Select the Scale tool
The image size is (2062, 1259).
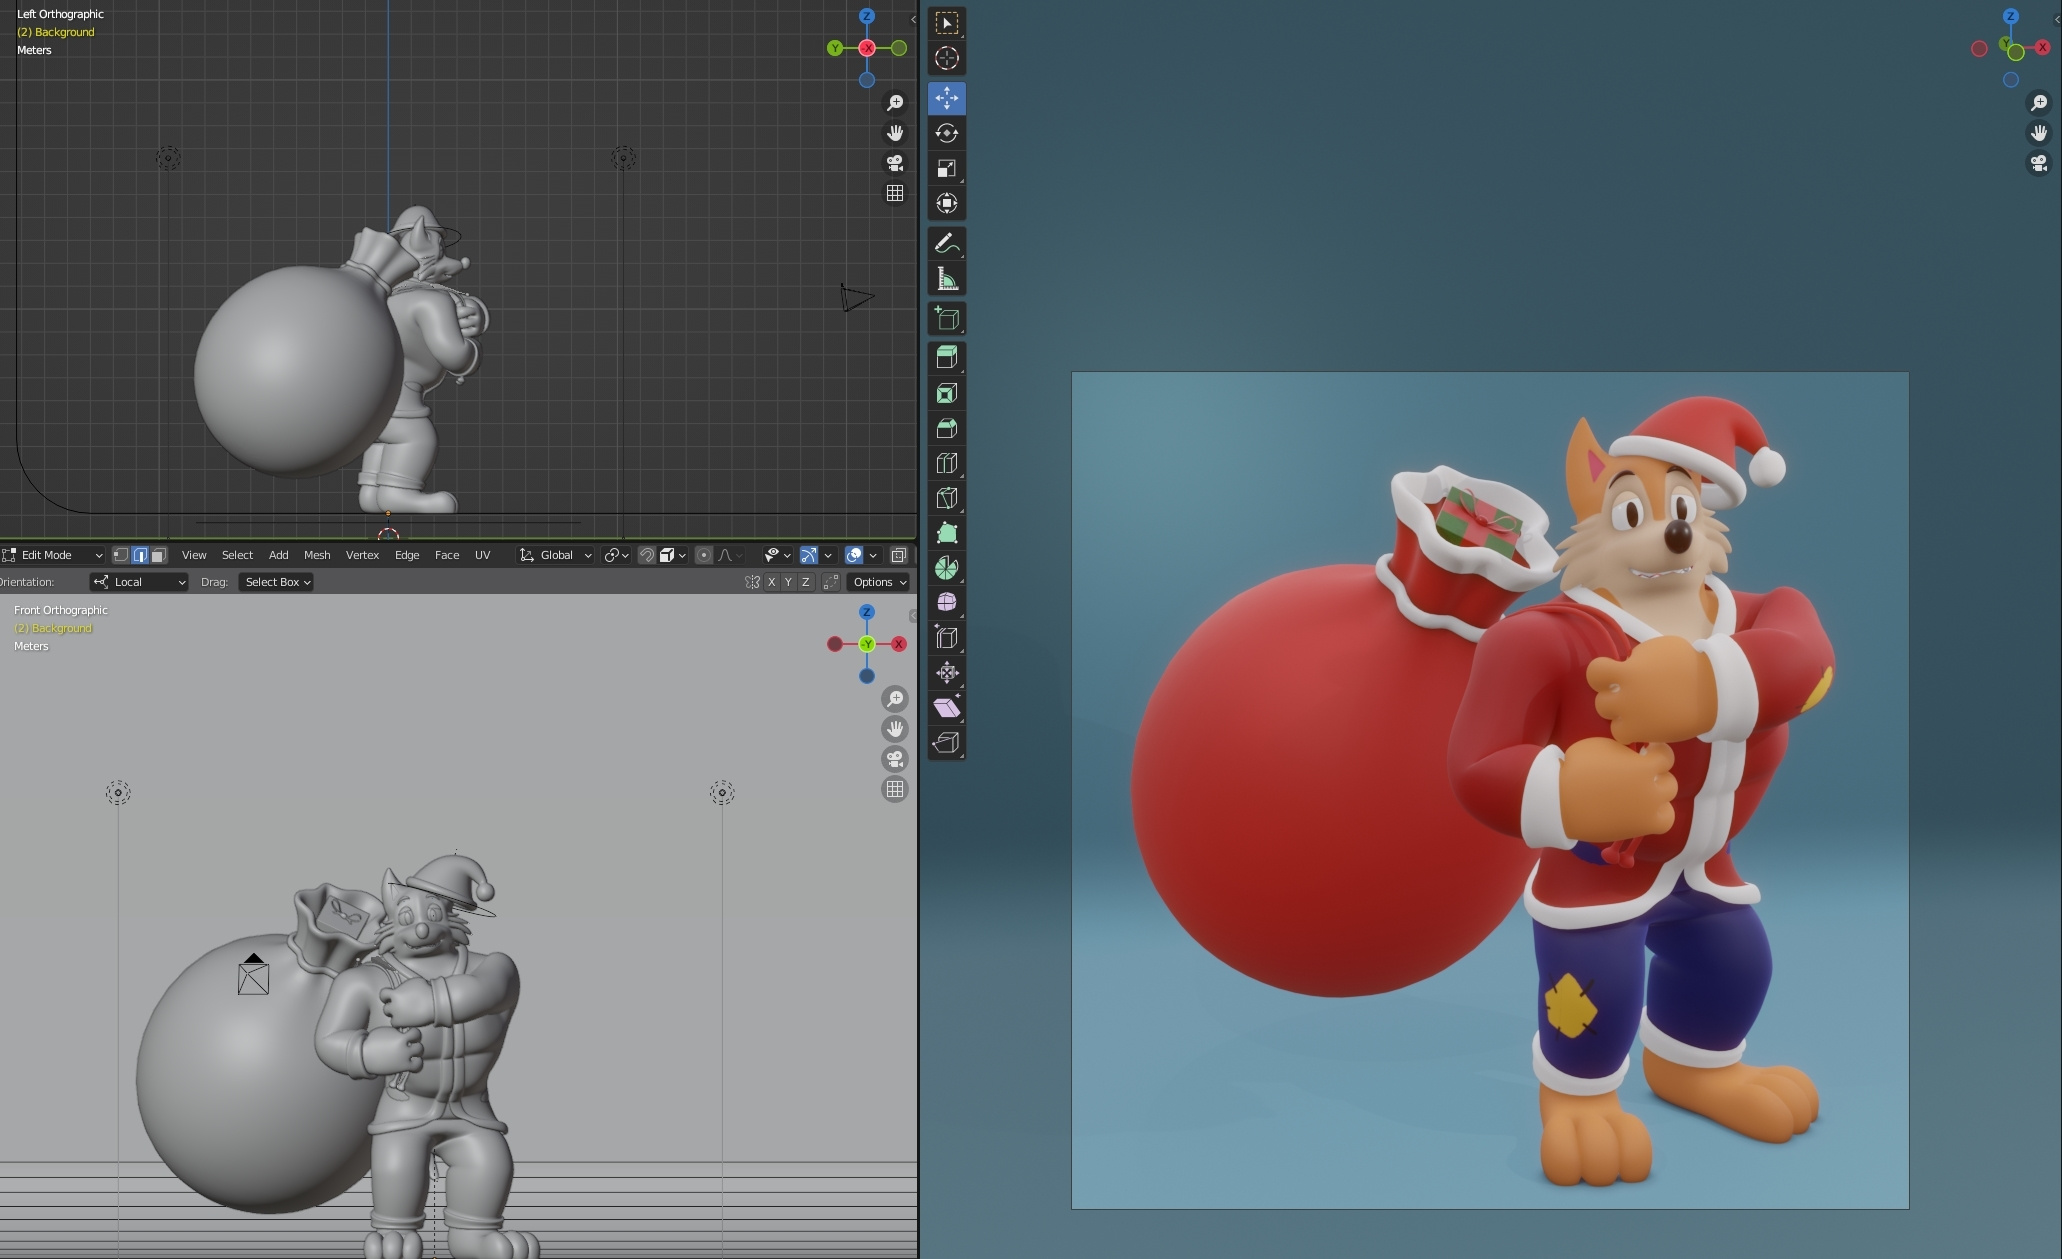click(x=946, y=168)
